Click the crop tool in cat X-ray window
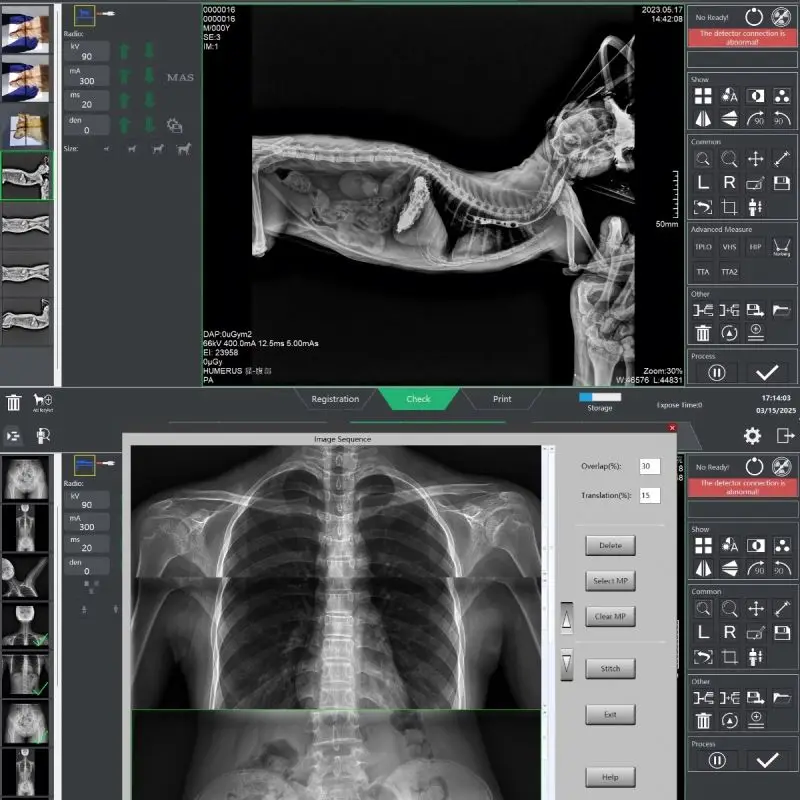 [729, 207]
